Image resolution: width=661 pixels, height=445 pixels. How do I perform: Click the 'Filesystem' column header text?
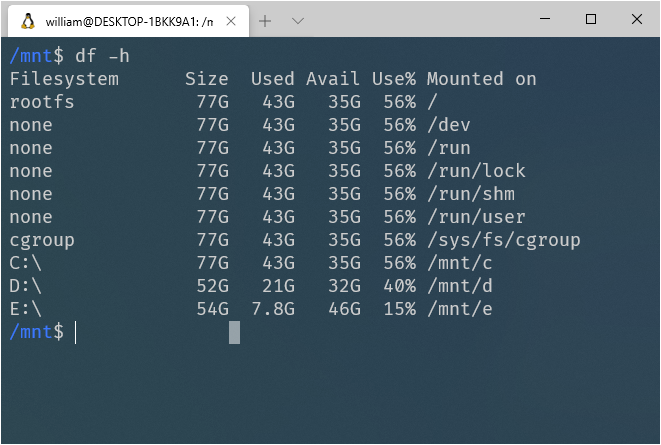point(64,79)
